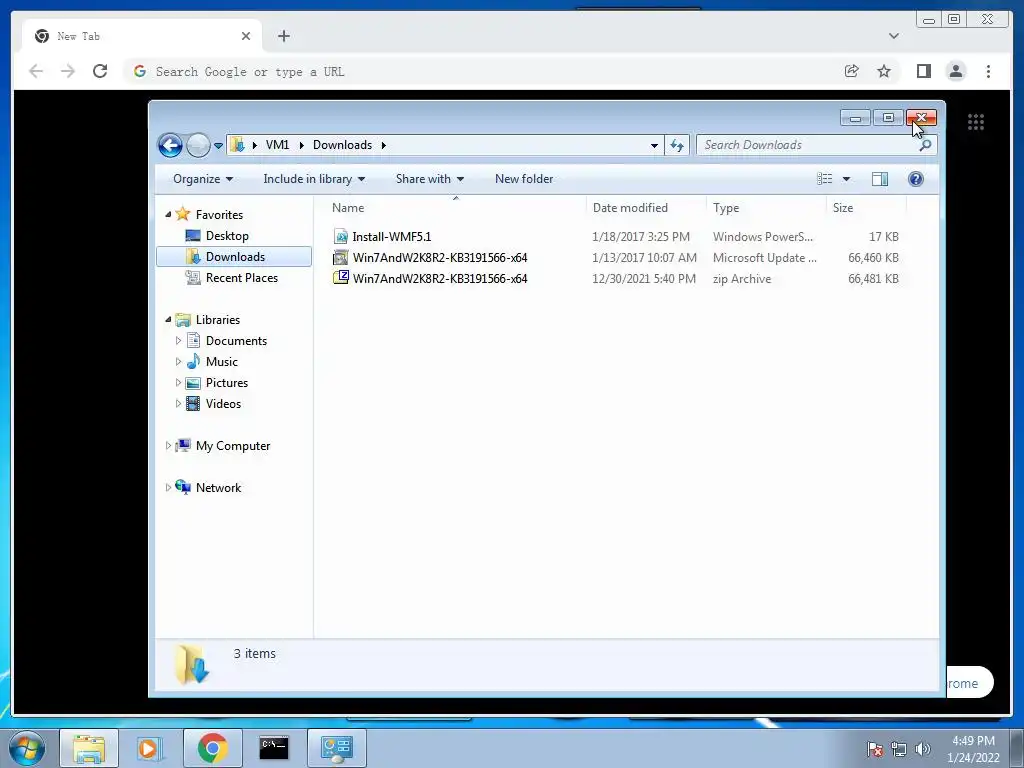The width and height of the screenshot is (1024, 768).
Task: Open Desktop under Favorites
Action: [x=227, y=236]
